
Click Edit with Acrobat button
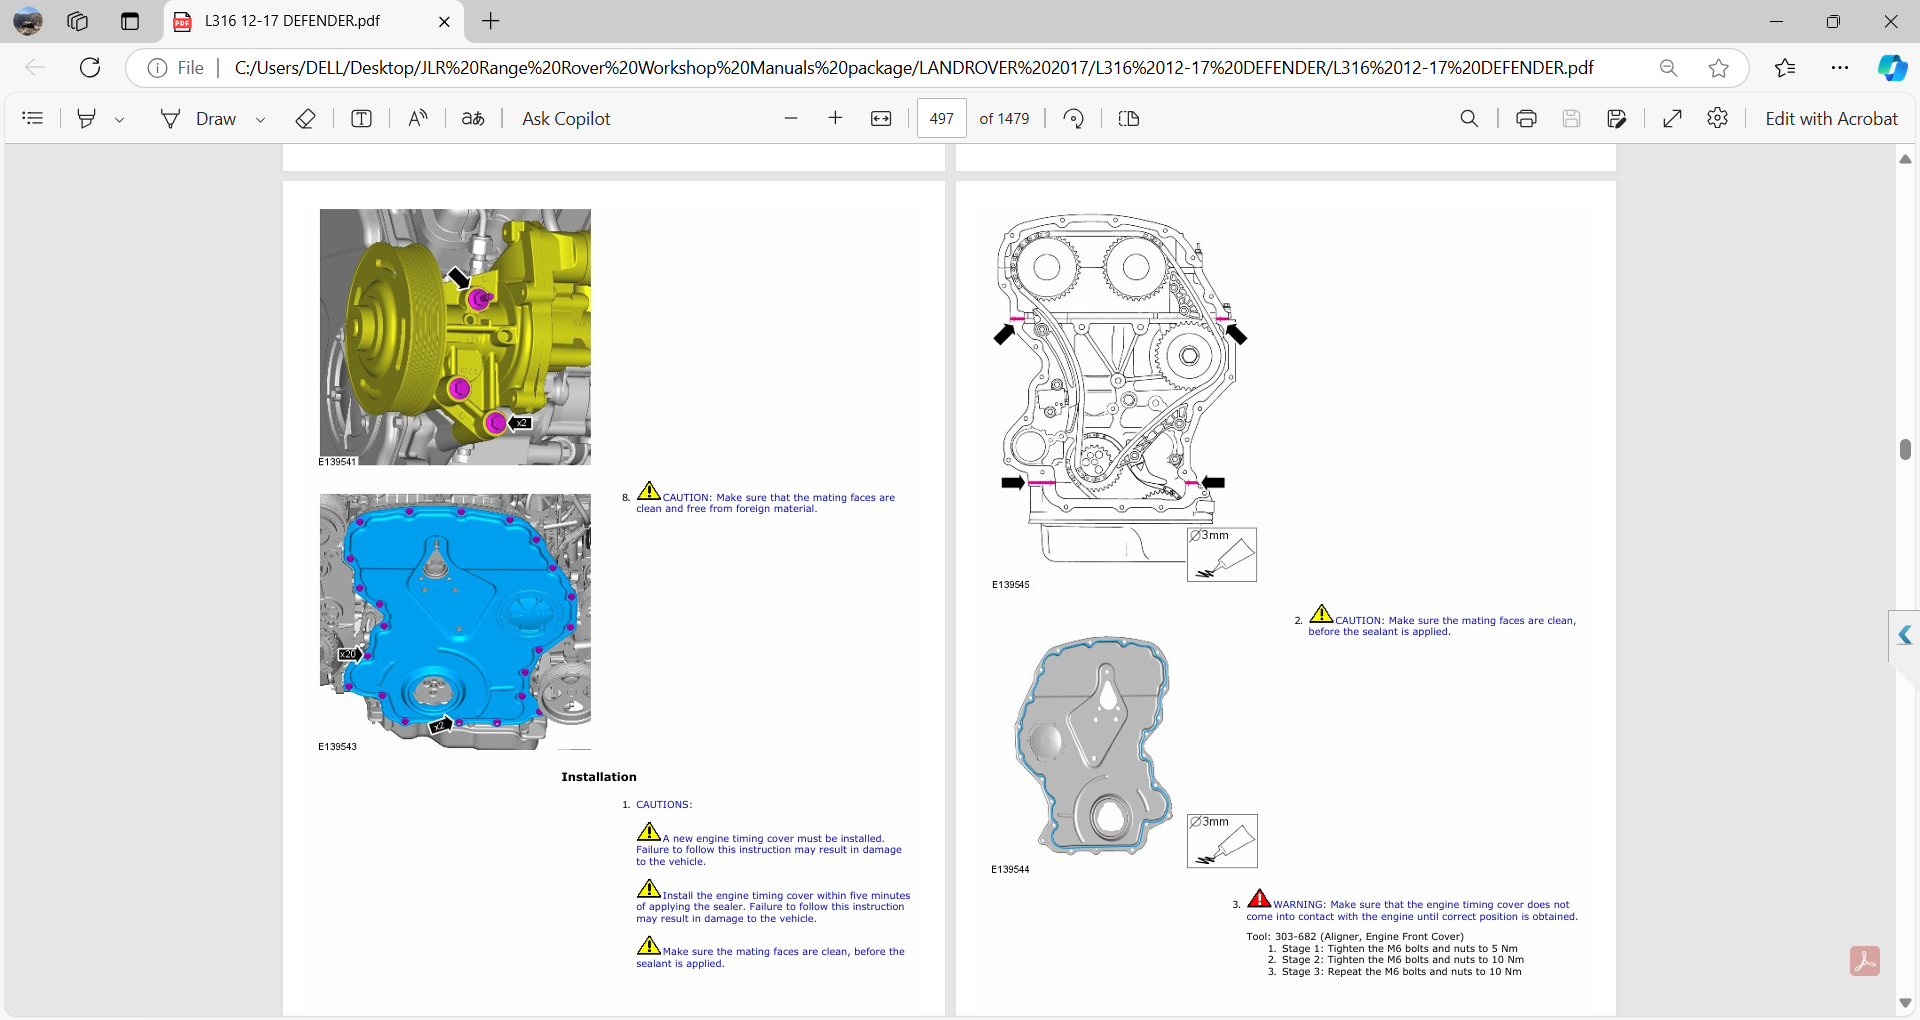point(1831,118)
